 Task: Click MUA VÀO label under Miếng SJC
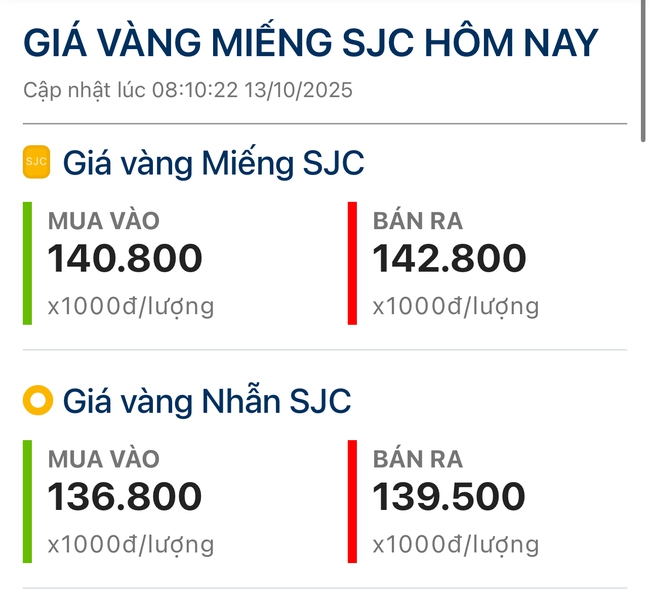(104, 221)
